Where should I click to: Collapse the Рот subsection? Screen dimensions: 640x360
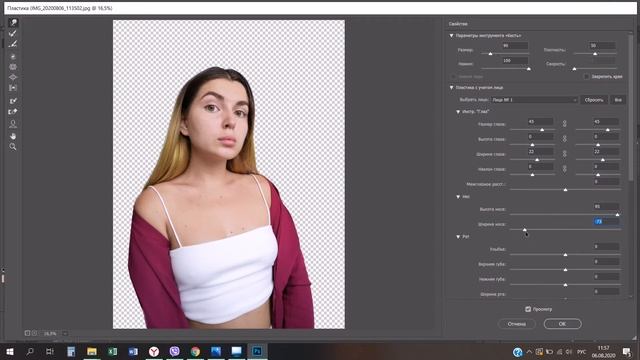[458, 237]
